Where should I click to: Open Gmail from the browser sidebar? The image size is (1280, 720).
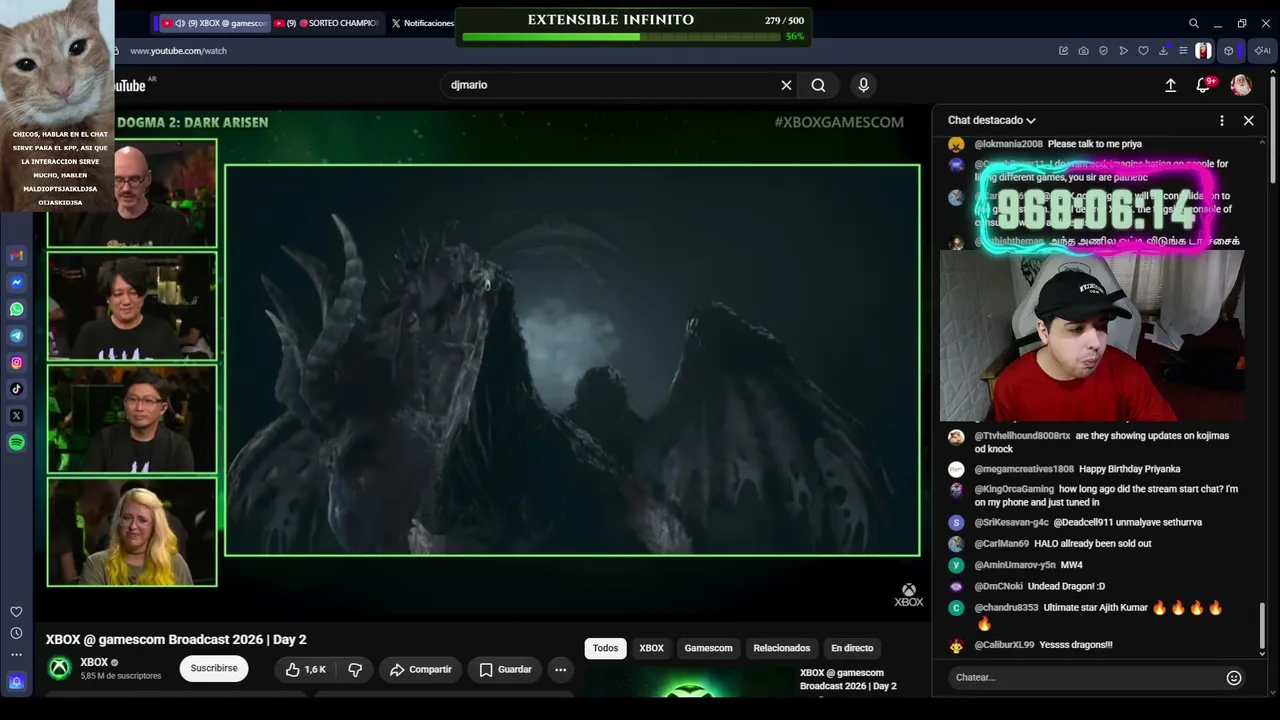[16, 256]
